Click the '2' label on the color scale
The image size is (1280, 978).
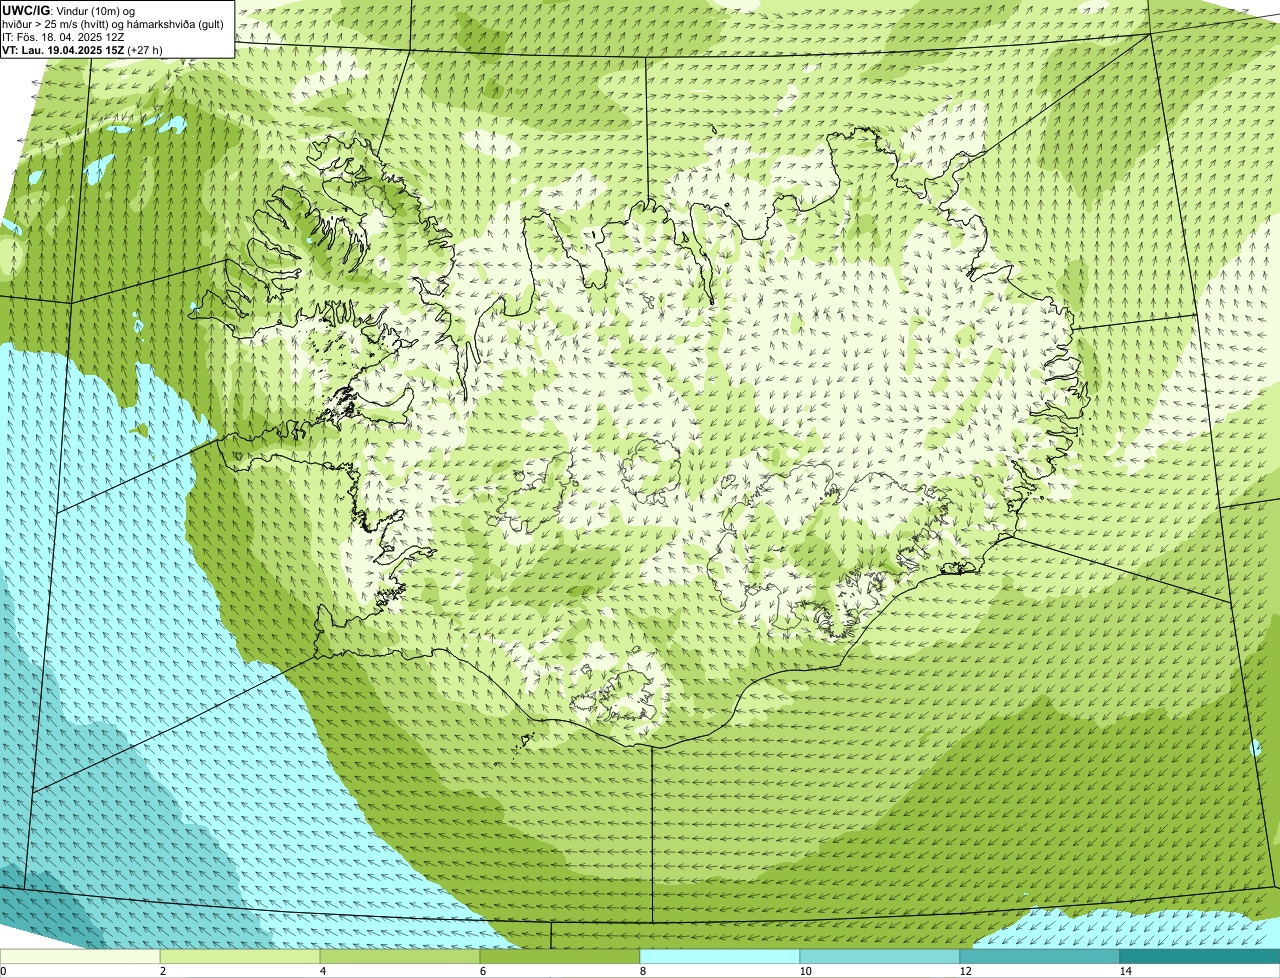click(163, 971)
